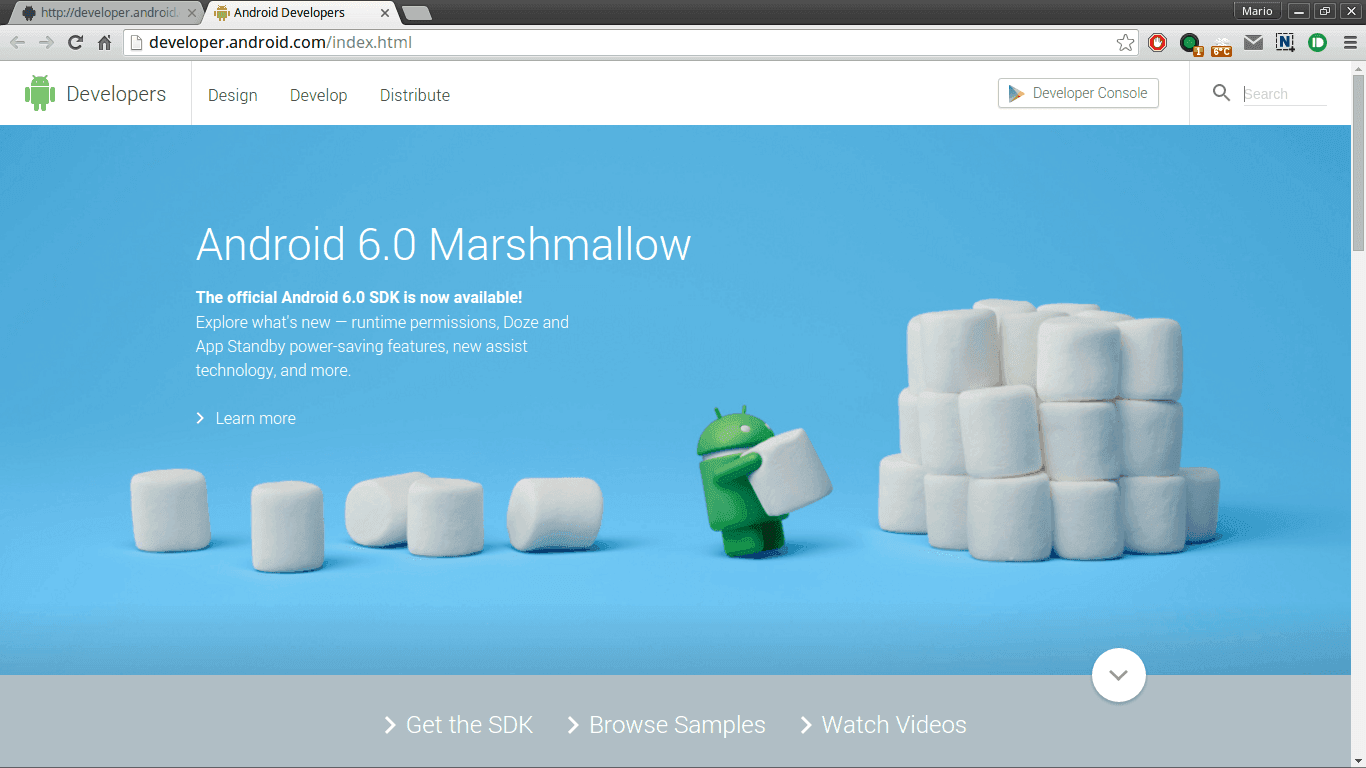Screen dimensions: 1366x768
Task: Click the scrollbar up arrow
Action: 1358,67
